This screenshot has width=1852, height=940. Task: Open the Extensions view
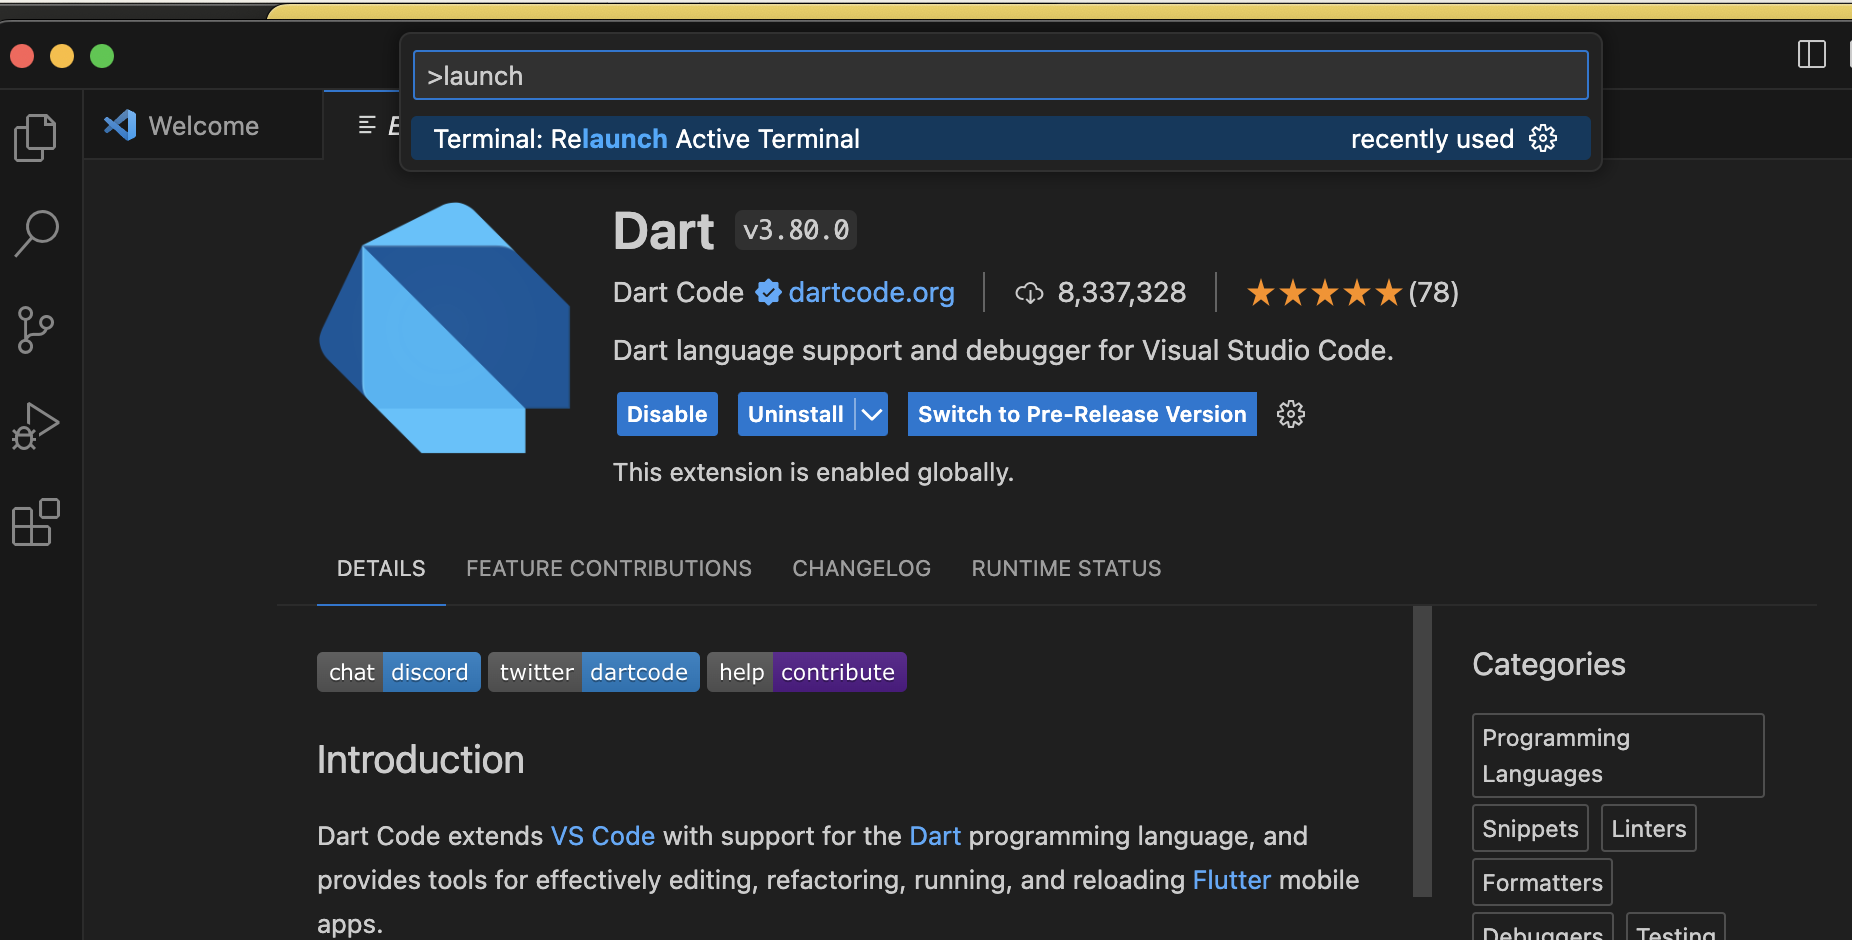36,522
